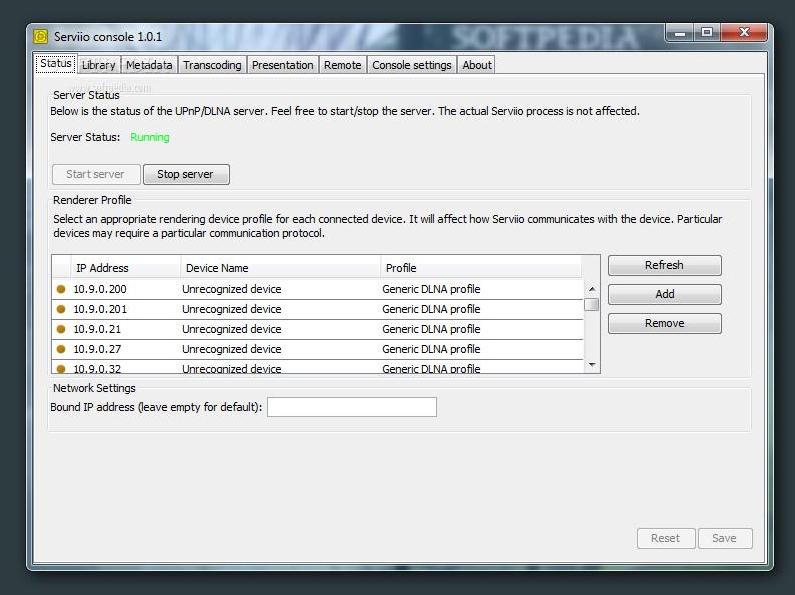Click Unrecognized device name in 10.9.0.27 row

pyautogui.click(x=232, y=349)
